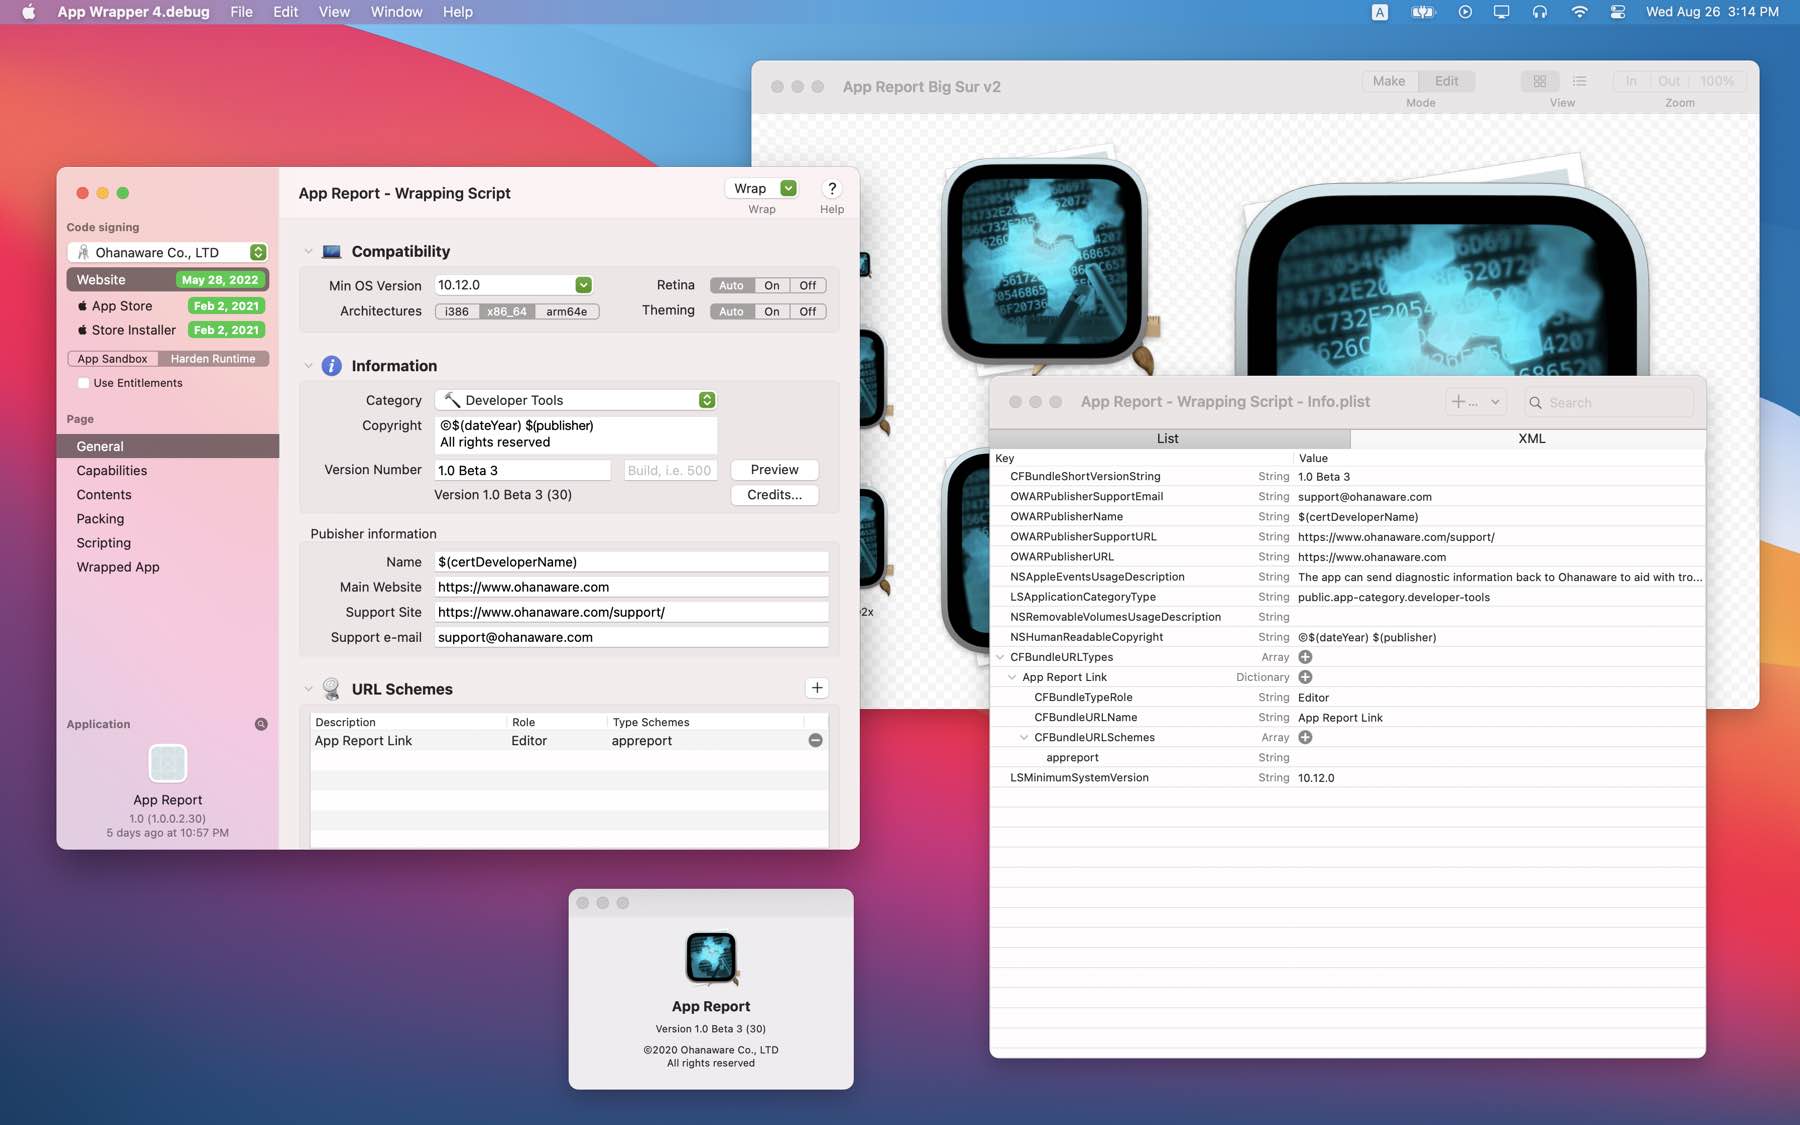Open the code signing identity popup
1800x1125 pixels.
point(168,252)
